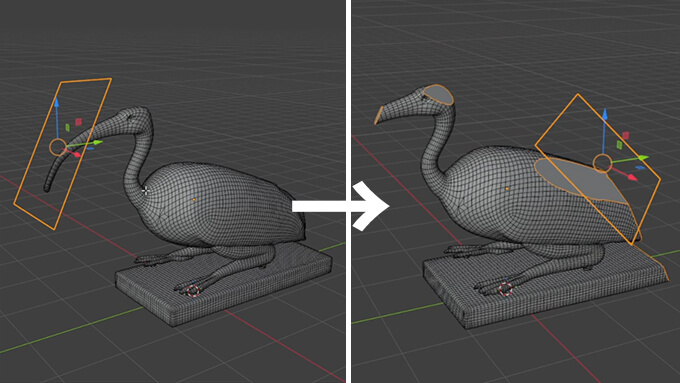The height and width of the screenshot is (383, 680).
Task: Click the red plane handle beside the curved beak
Action: click(78, 122)
